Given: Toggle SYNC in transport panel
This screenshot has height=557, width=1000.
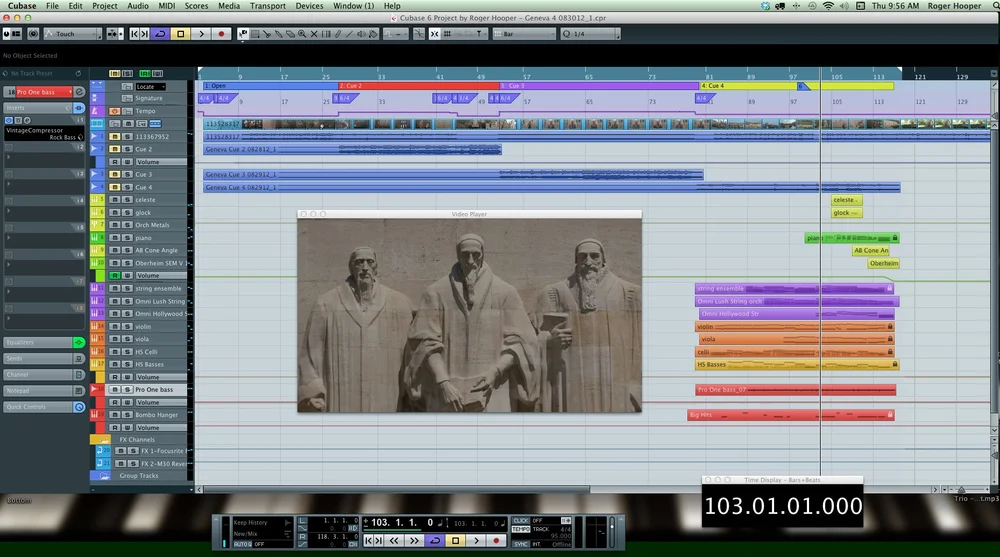Looking at the screenshot, I should tap(521, 544).
